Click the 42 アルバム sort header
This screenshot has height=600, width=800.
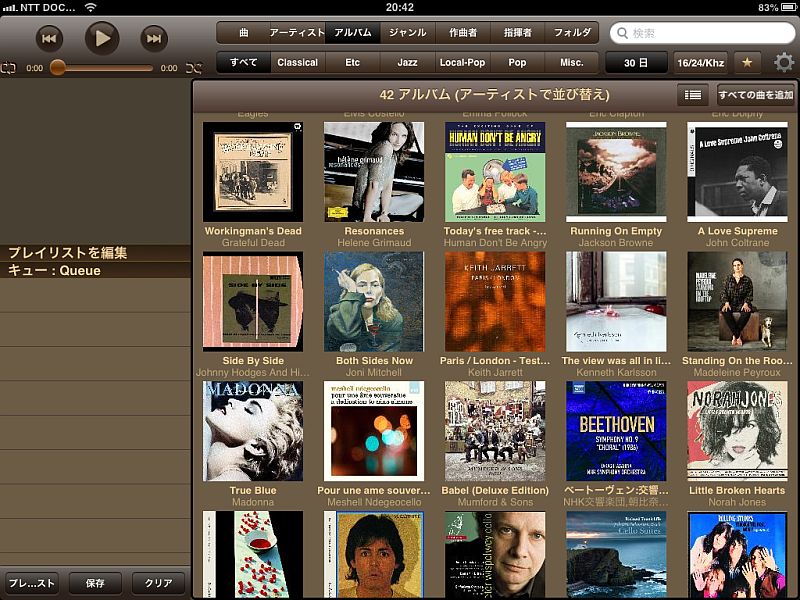click(494, 95)
